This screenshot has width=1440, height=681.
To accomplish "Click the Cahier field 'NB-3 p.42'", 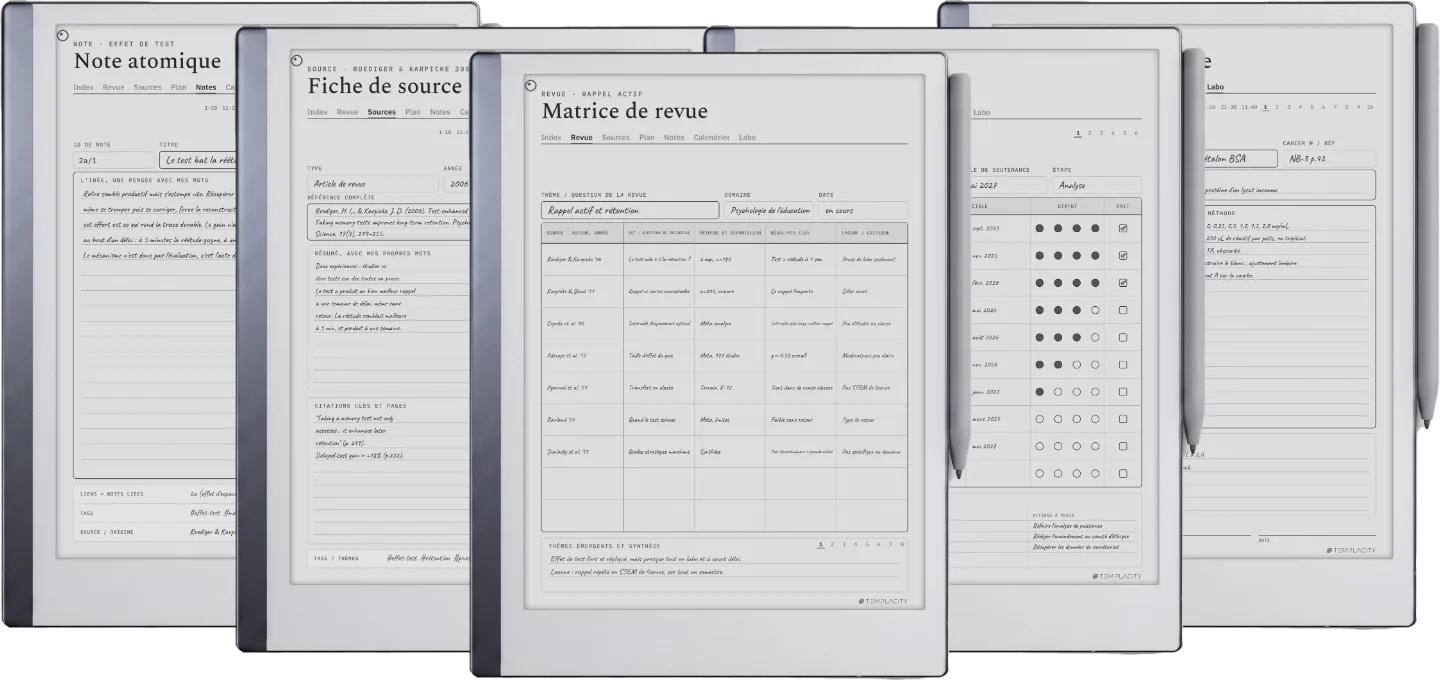I will [x=1329, y=158].
